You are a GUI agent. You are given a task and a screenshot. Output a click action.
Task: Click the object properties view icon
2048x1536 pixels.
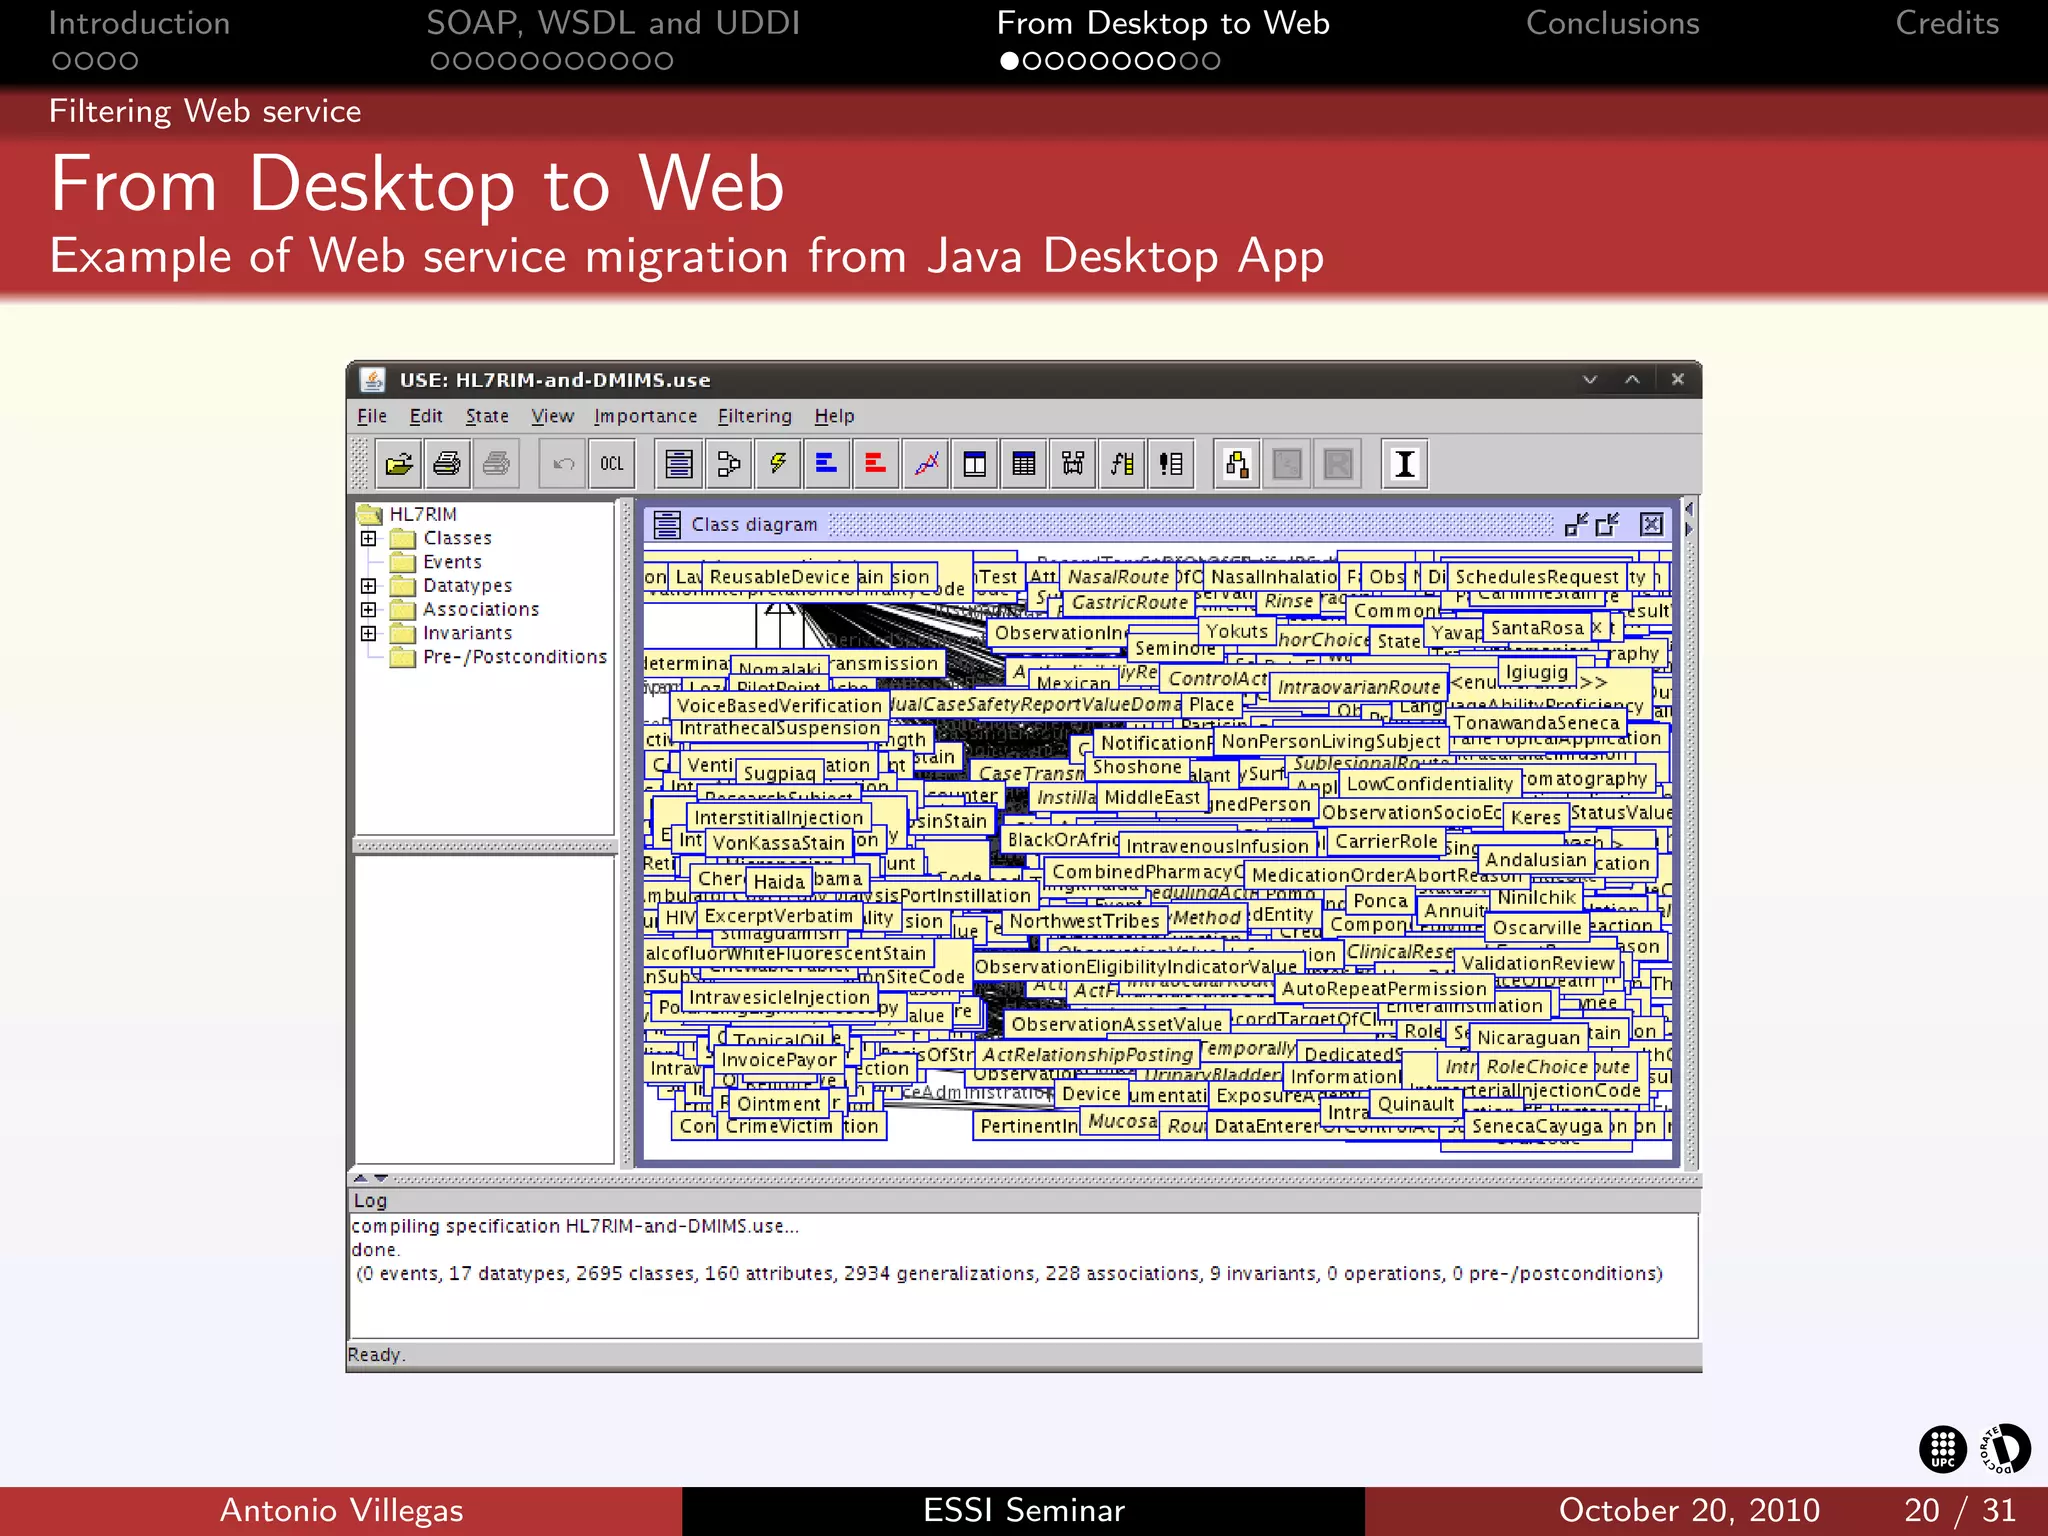[975, 464]
